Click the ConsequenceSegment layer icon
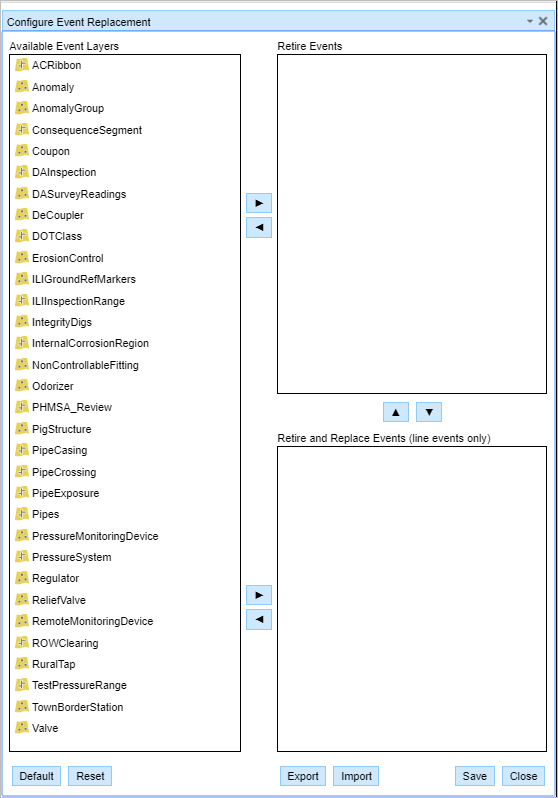Image resolution: width=558 pixels, height=798 pixels. tap(21, 130)
